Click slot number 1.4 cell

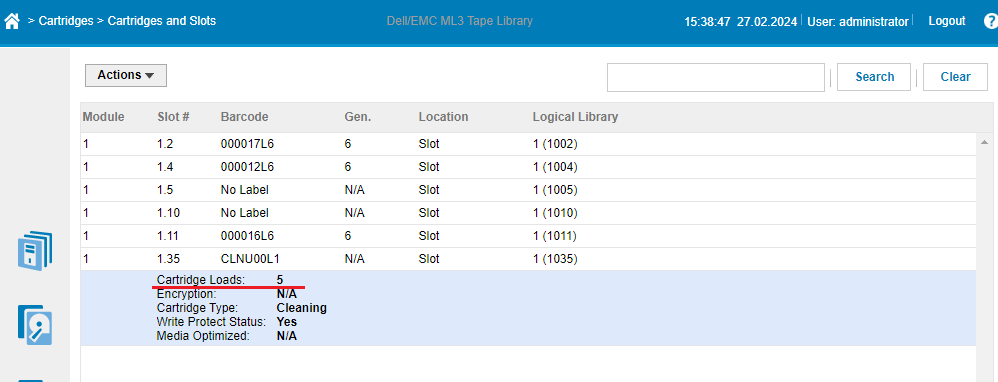tap(165, 167)
